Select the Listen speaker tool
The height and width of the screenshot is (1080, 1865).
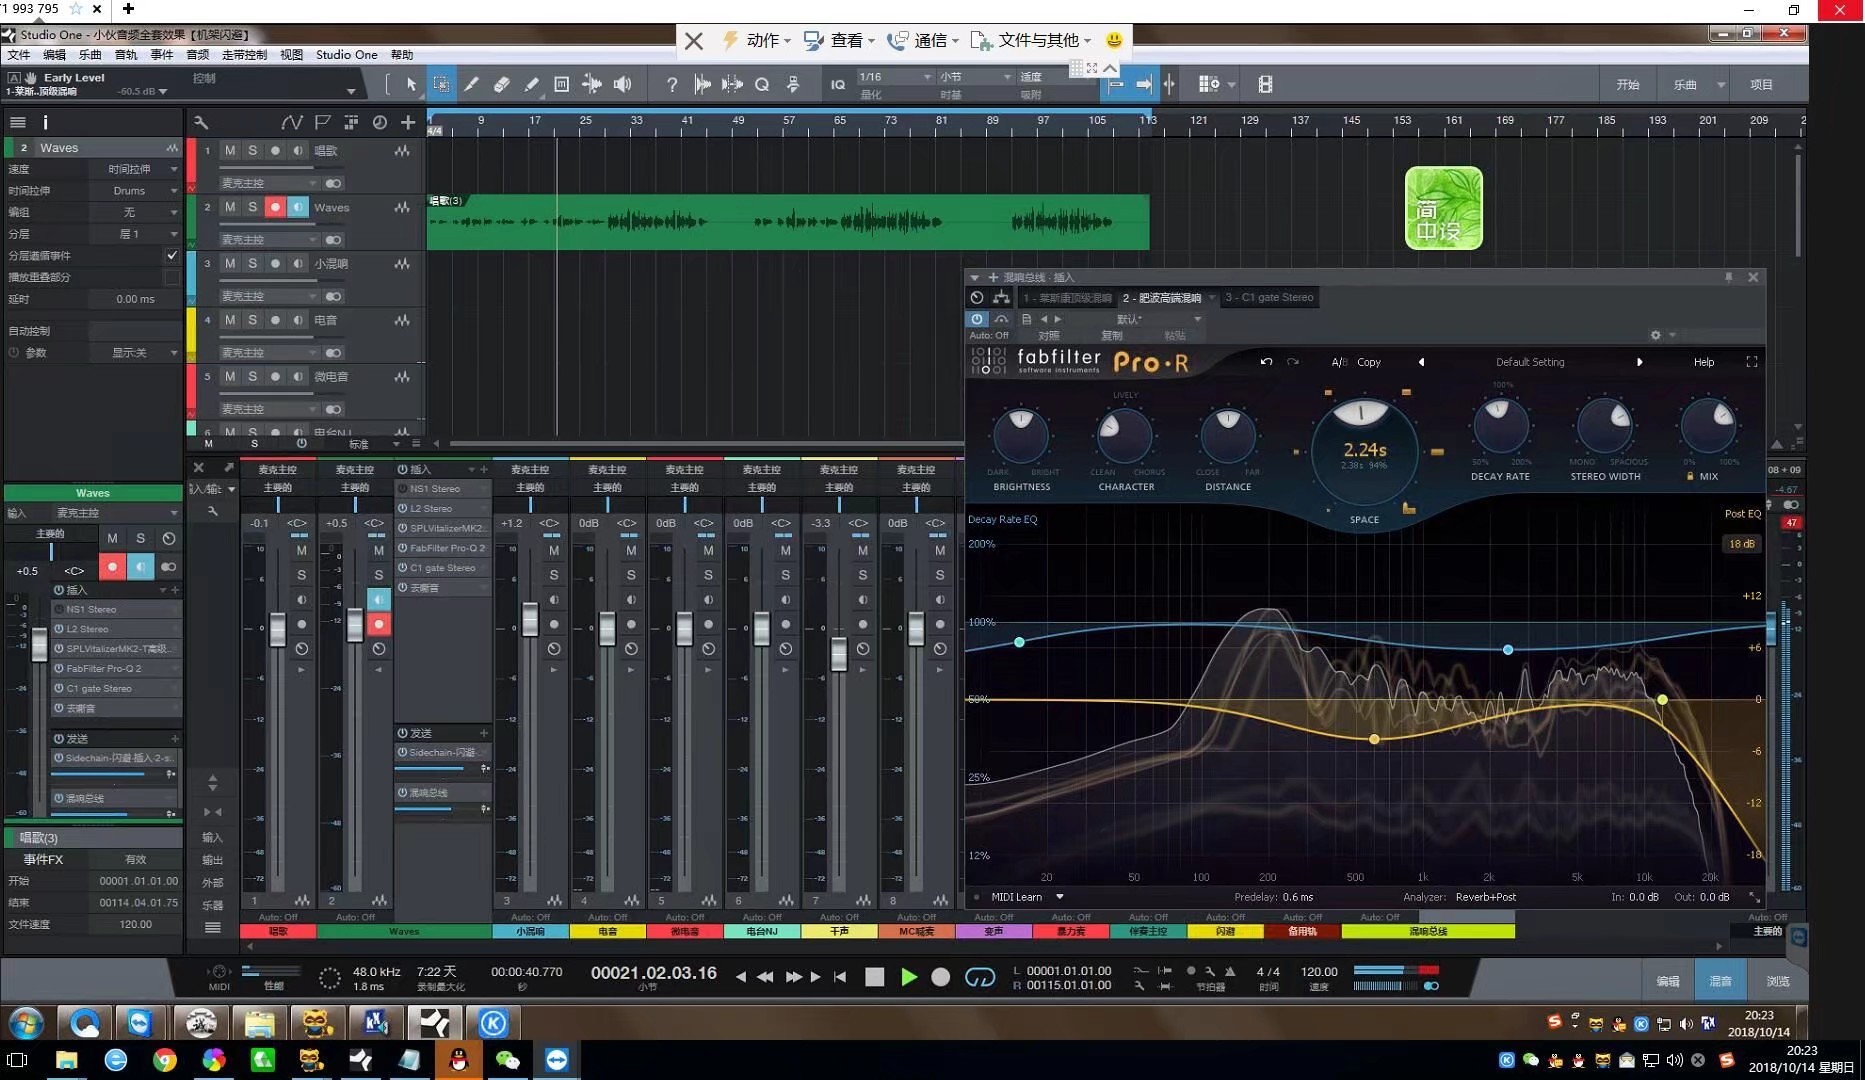point(623,85)
